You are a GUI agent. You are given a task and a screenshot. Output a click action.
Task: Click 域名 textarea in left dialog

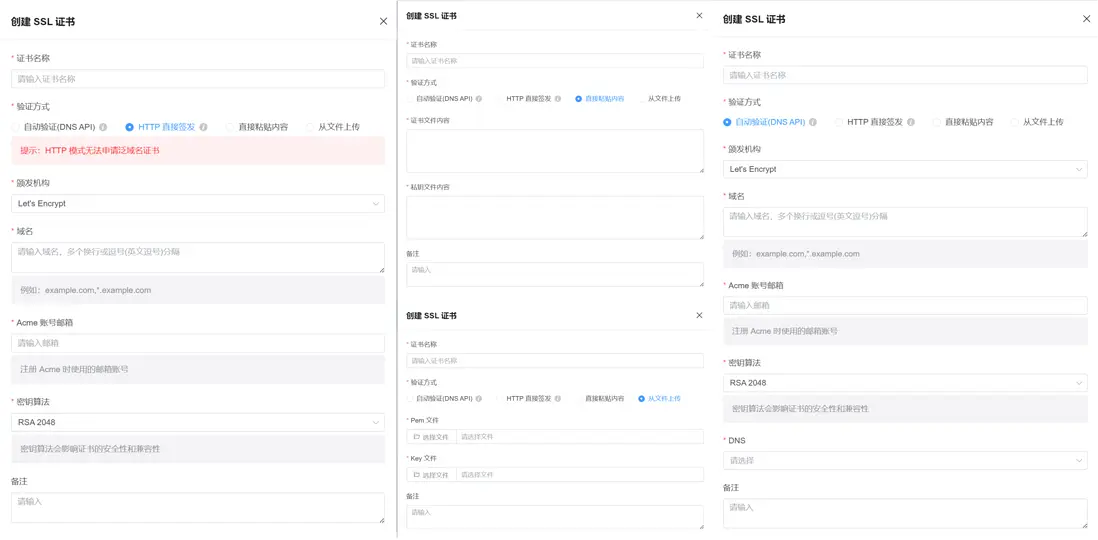198,258
